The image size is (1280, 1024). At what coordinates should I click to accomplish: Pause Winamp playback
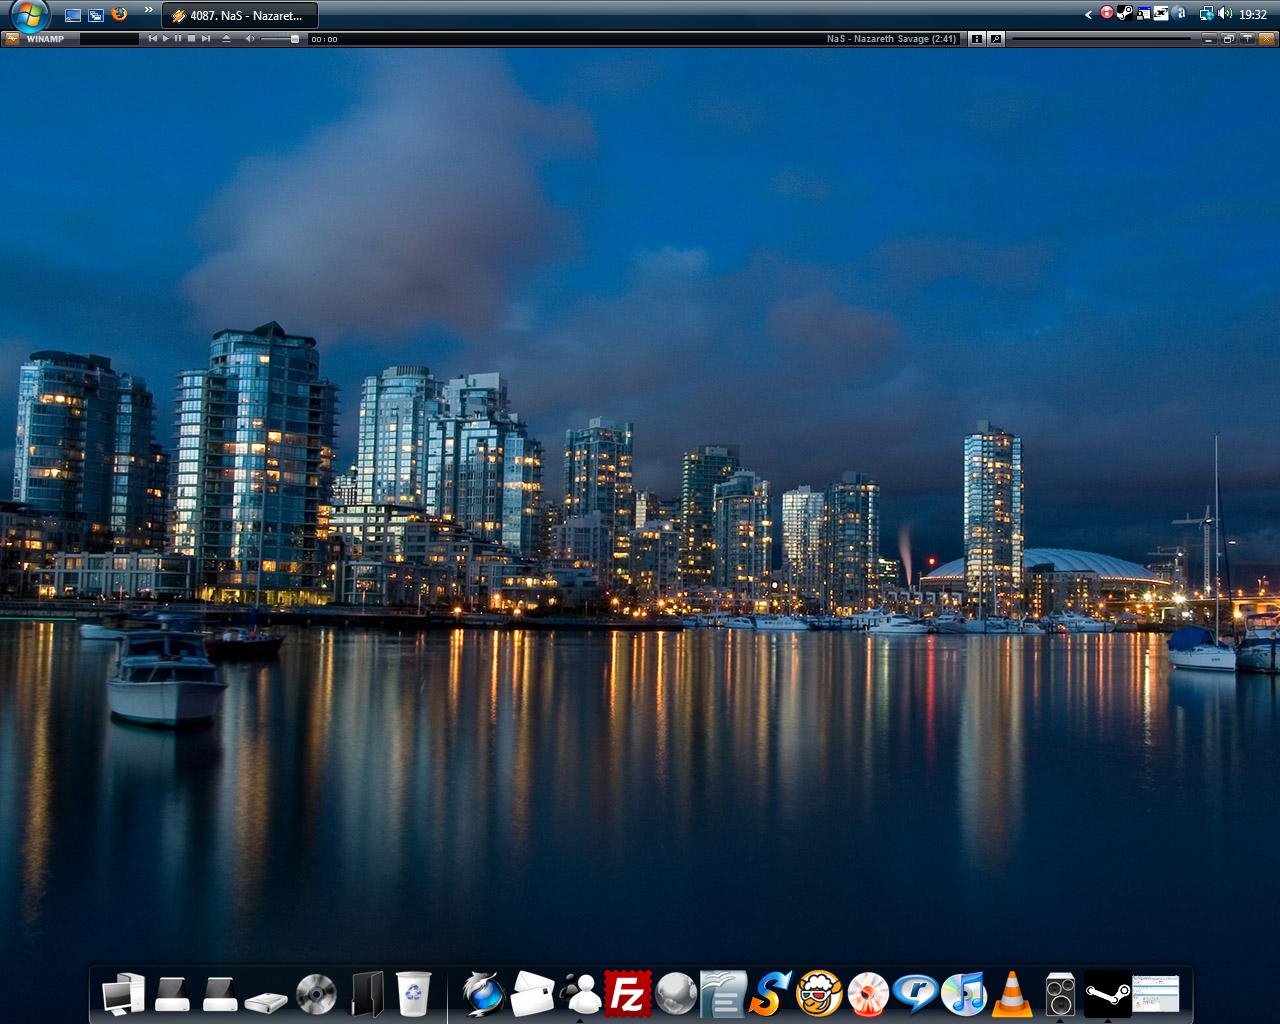pos(178,39)
